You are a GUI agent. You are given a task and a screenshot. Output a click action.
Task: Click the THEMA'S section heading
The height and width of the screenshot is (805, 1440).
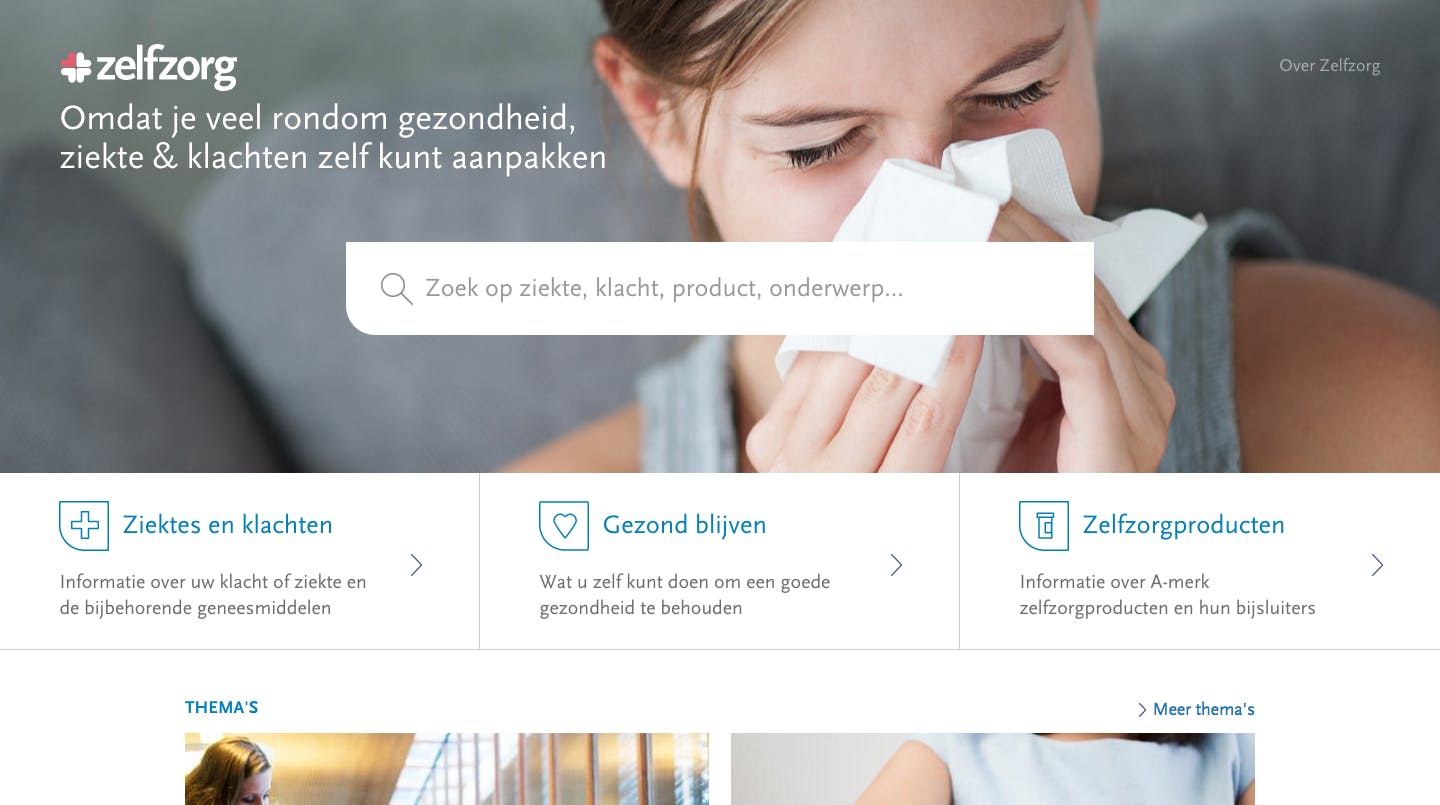coord(221,708)
